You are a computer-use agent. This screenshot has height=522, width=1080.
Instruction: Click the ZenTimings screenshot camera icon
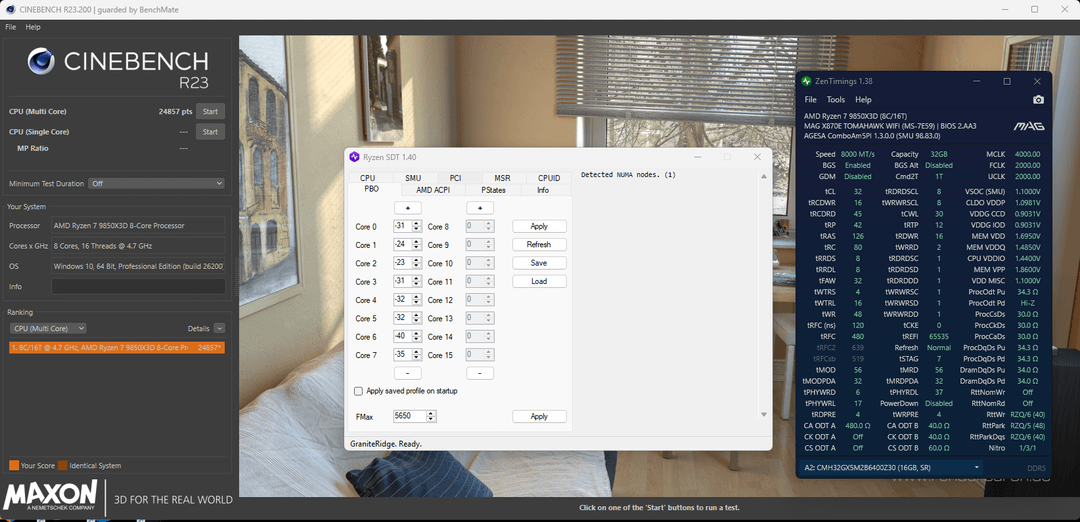[x=1038, y=100]
